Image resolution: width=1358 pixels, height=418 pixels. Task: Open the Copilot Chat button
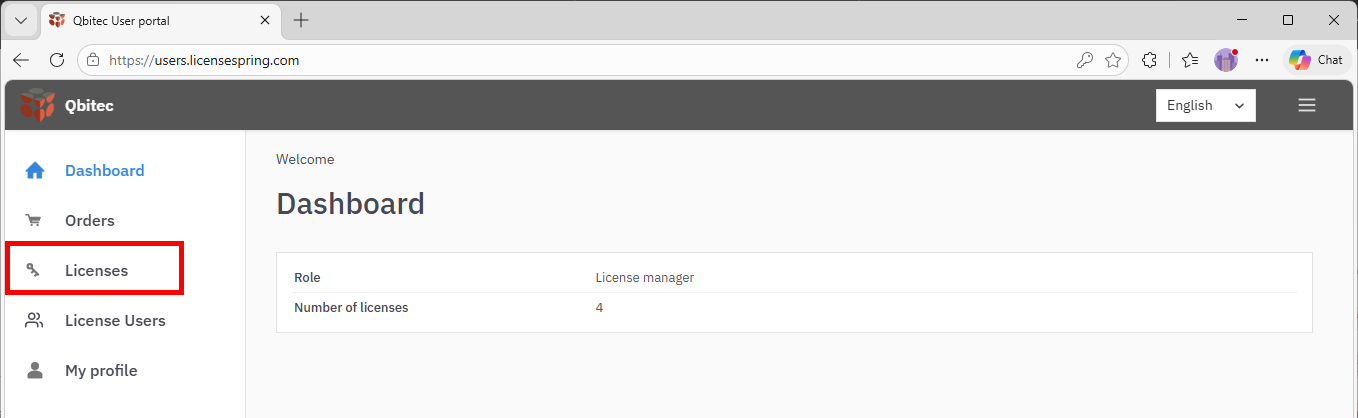tap(1316, 60)
